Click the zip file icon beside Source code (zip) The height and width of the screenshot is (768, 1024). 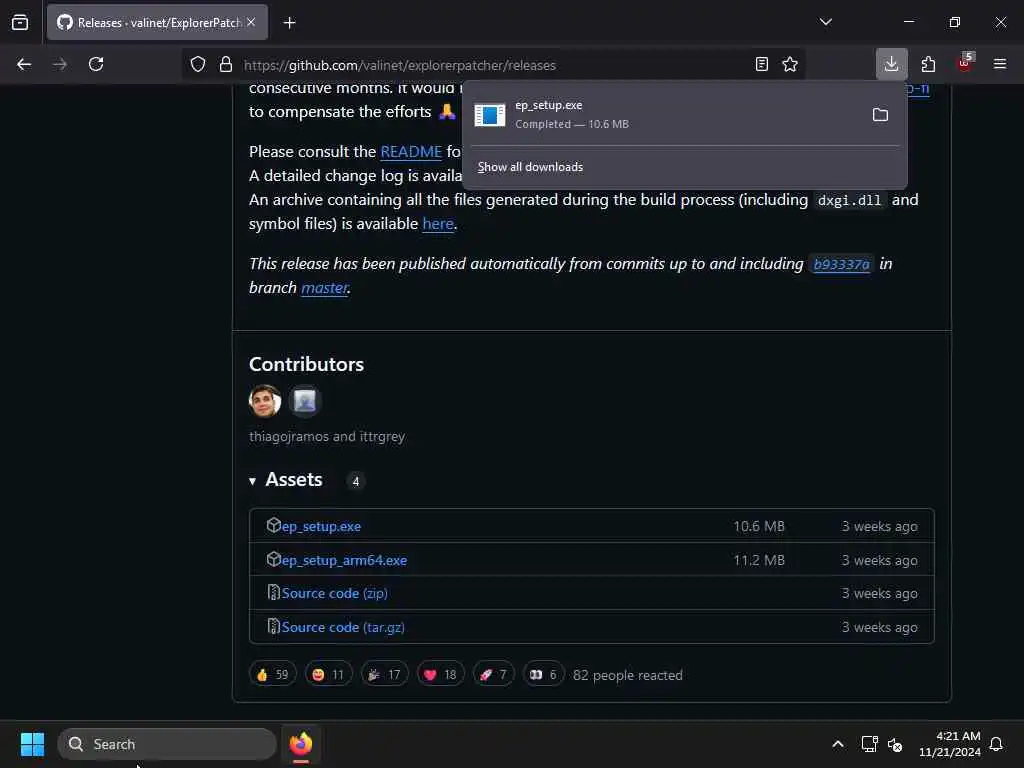(274, 592)
